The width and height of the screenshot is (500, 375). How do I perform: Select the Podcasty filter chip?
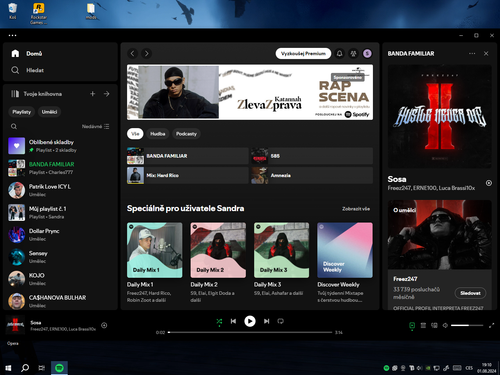pos(186,134)
